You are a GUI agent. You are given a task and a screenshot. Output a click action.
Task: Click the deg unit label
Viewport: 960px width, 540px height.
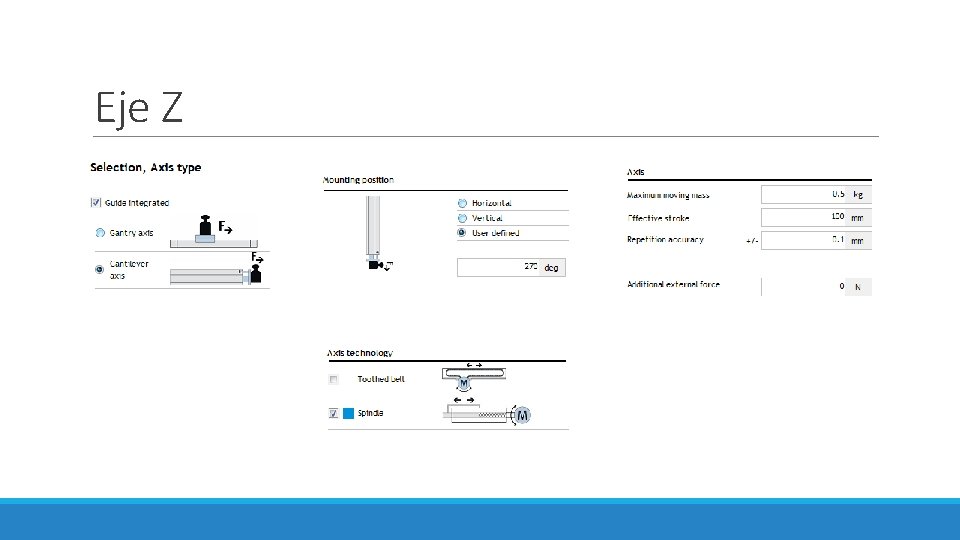(x=552, y=268)
